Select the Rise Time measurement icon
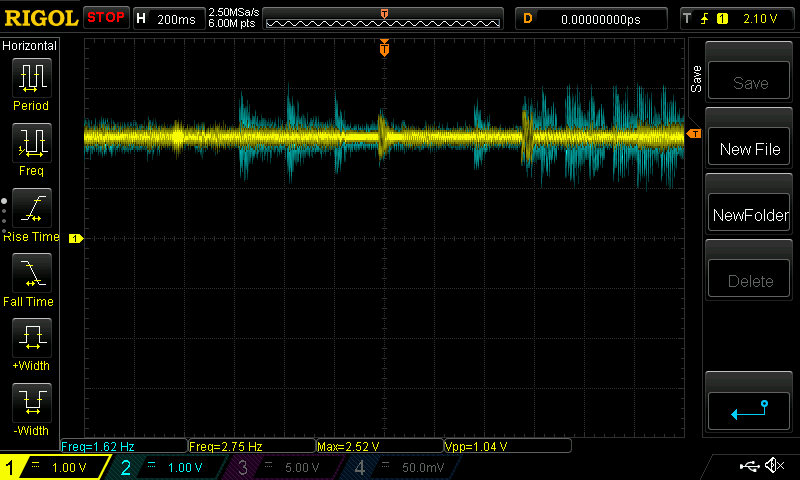Image resolution: width=800 pixels, height=480 pixels. (32, 208)
